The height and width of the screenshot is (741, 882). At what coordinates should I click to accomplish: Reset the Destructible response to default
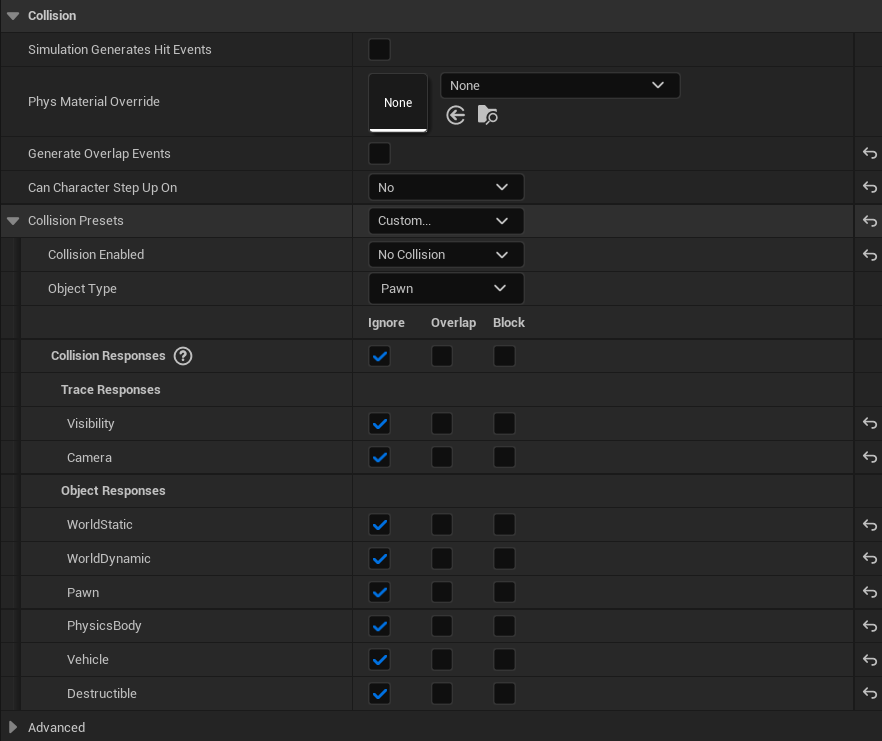869,693
